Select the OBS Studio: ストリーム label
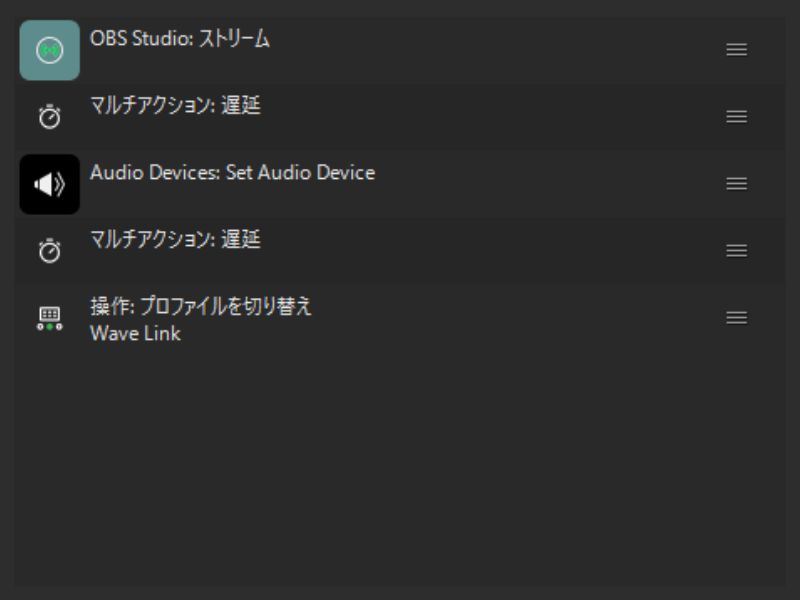Image resolution: width=800 pixels, height=600 pixels. pyautogui.click(x=180, y=39)
